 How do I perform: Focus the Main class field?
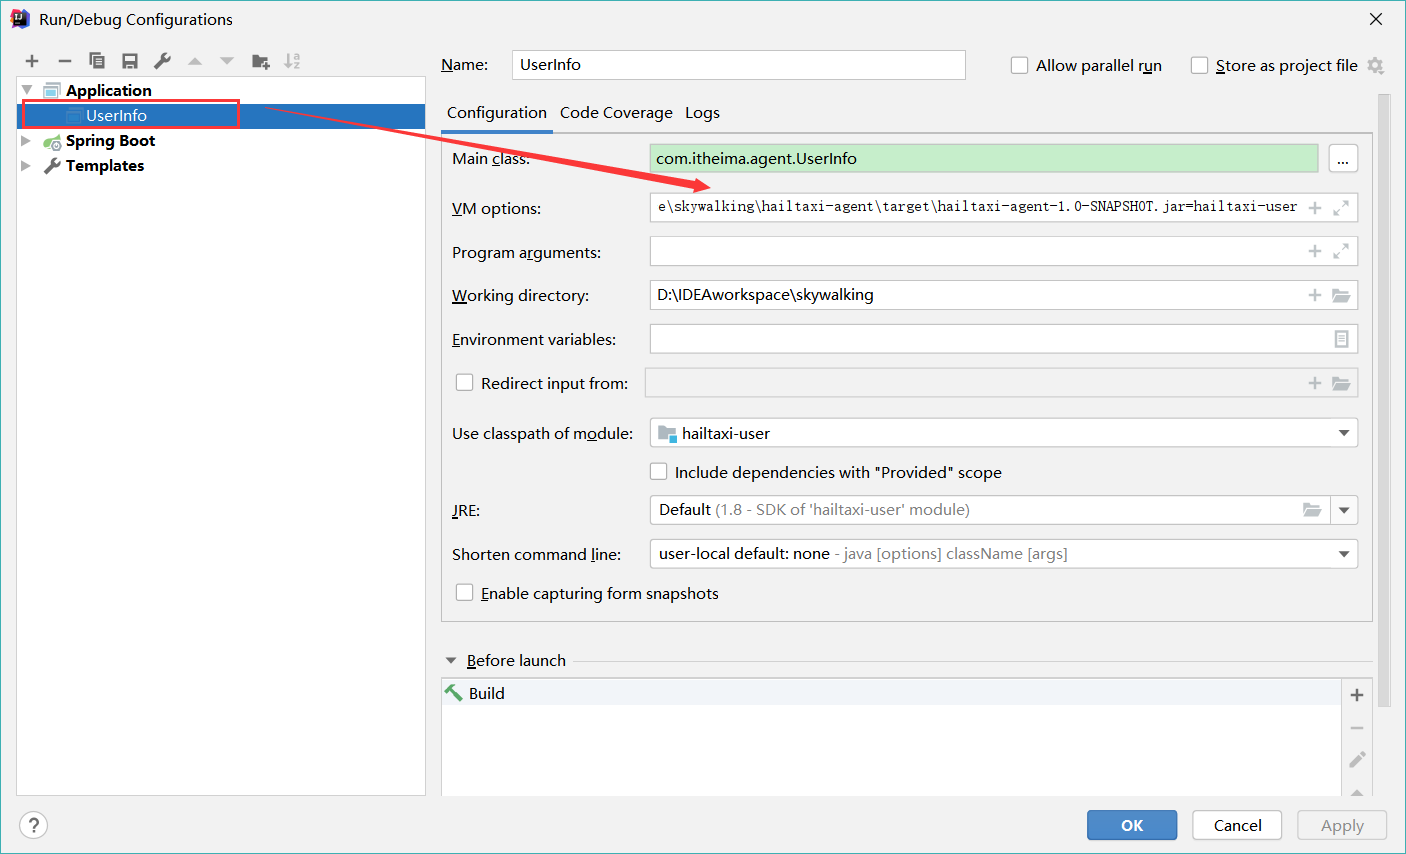(x=984, y=158)
